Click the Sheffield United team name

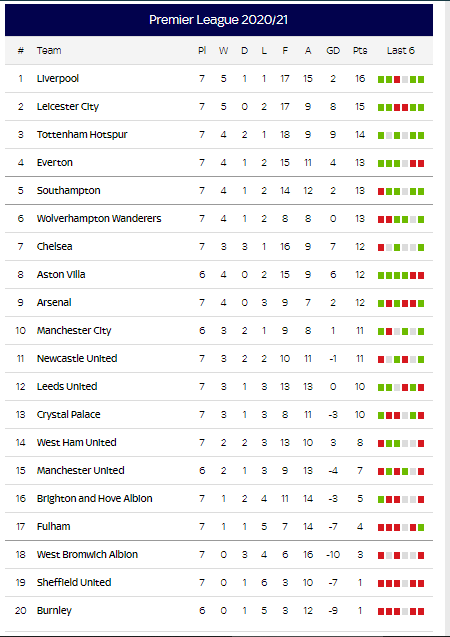(74, 583)
